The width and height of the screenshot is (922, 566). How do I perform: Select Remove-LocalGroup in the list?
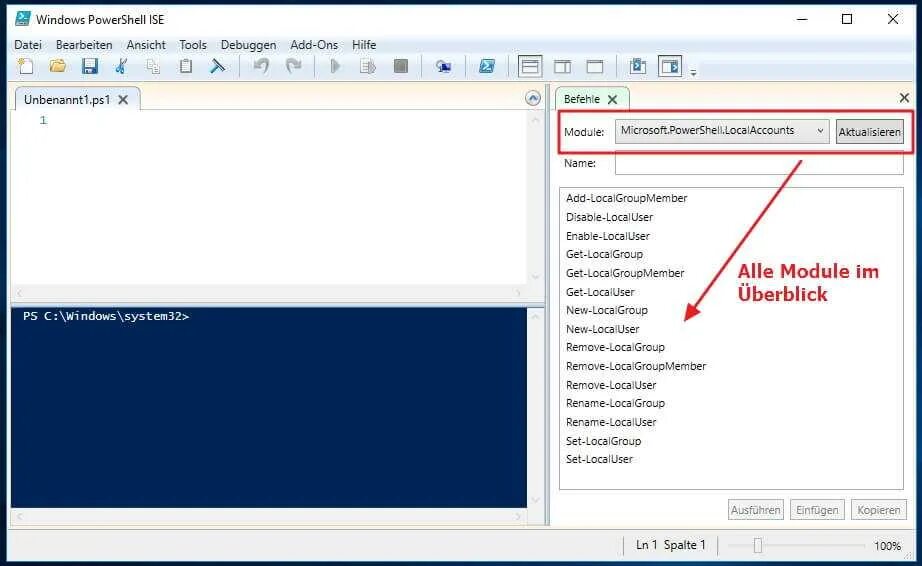pos(615,347)
